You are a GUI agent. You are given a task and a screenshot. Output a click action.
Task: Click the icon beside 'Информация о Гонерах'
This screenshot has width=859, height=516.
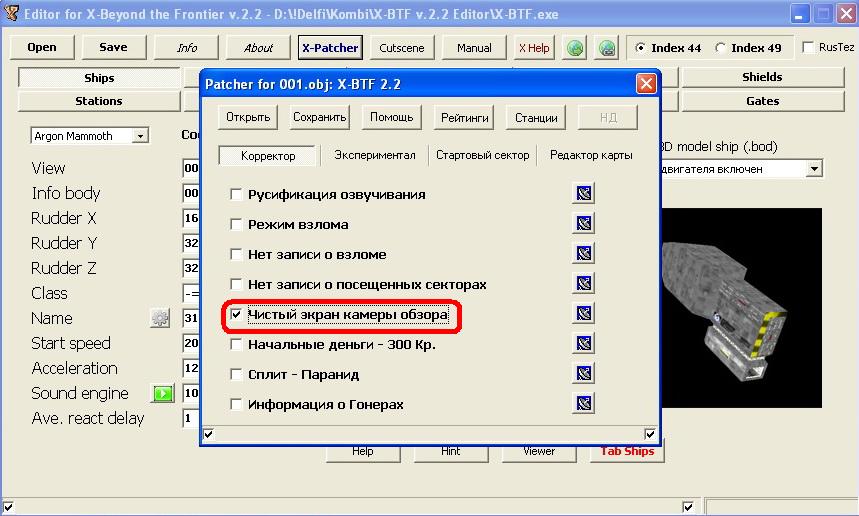pyautogui.click(x=585, y=404)
